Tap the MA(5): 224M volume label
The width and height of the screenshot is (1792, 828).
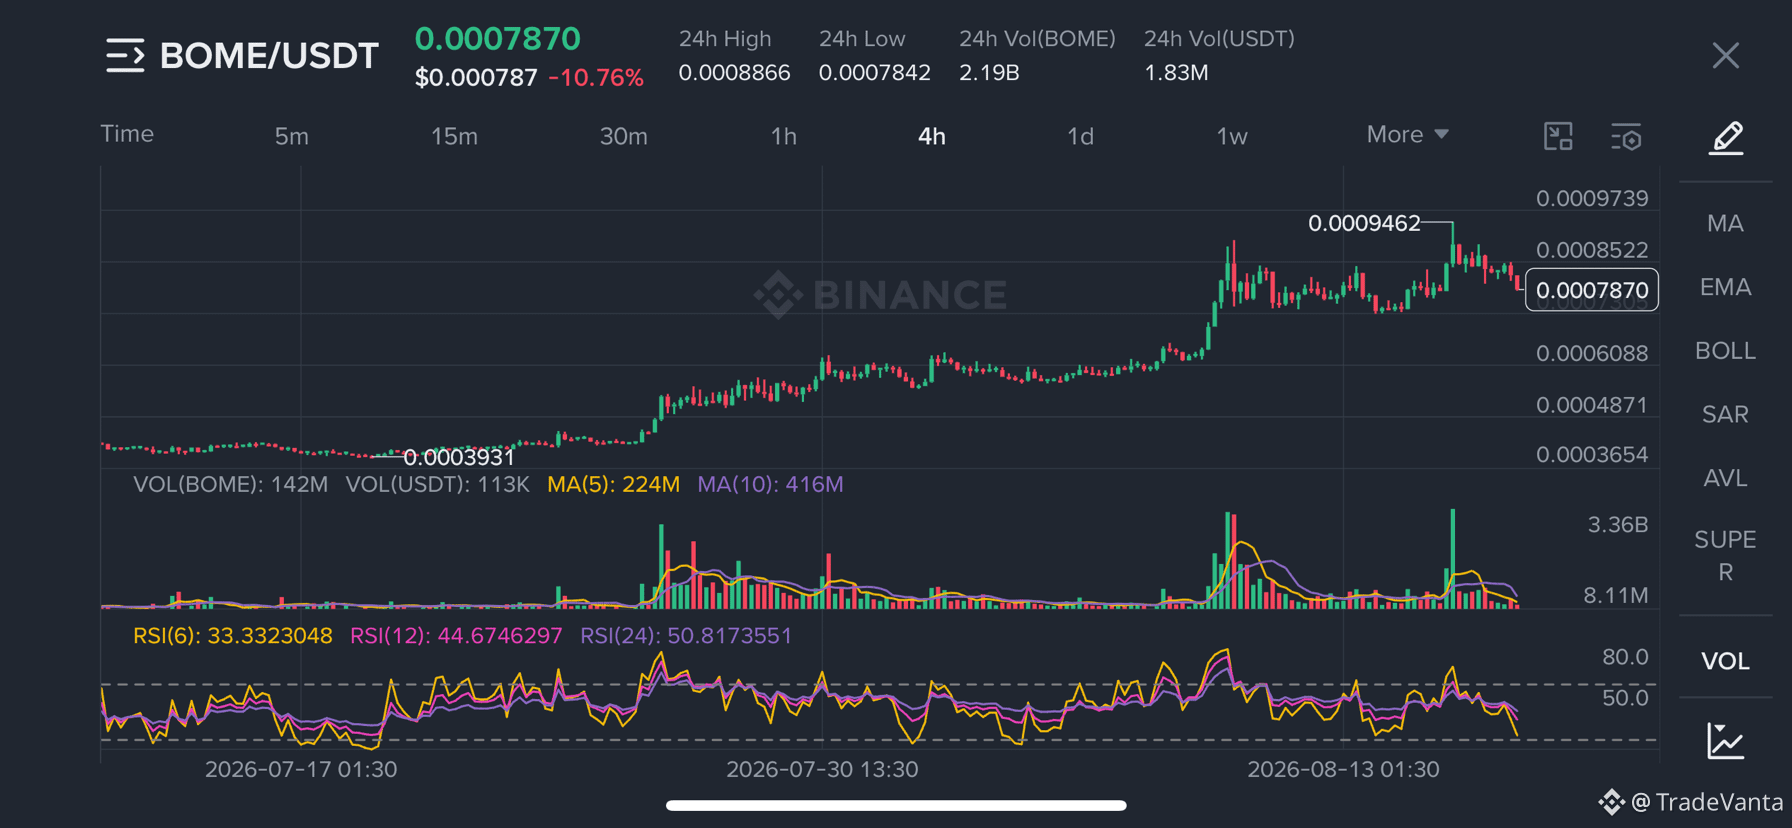(x=613, y=485)
